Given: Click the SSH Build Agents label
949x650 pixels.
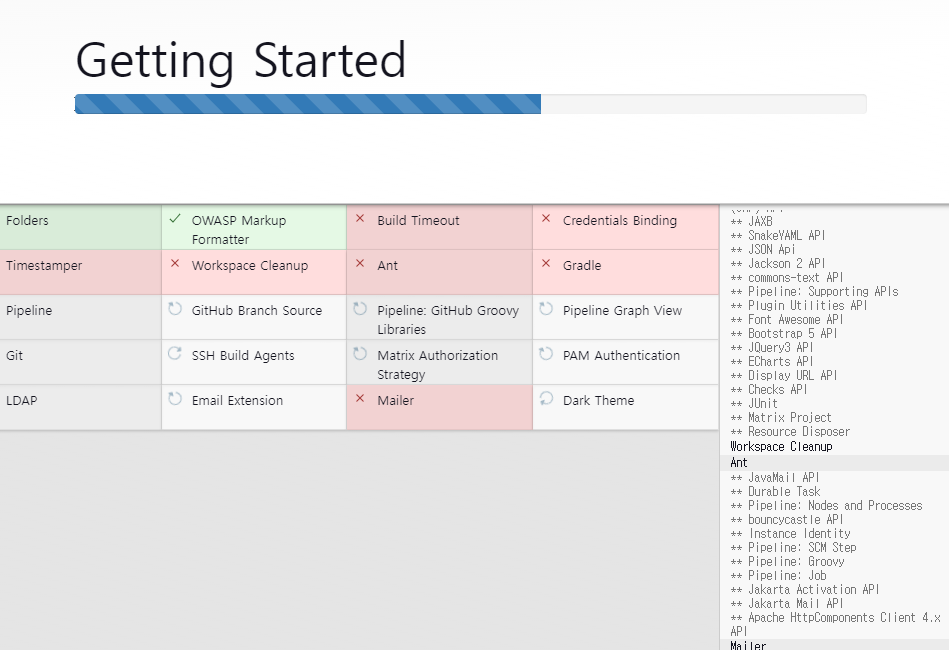Looking at the screenshot, I should (243, 356).
